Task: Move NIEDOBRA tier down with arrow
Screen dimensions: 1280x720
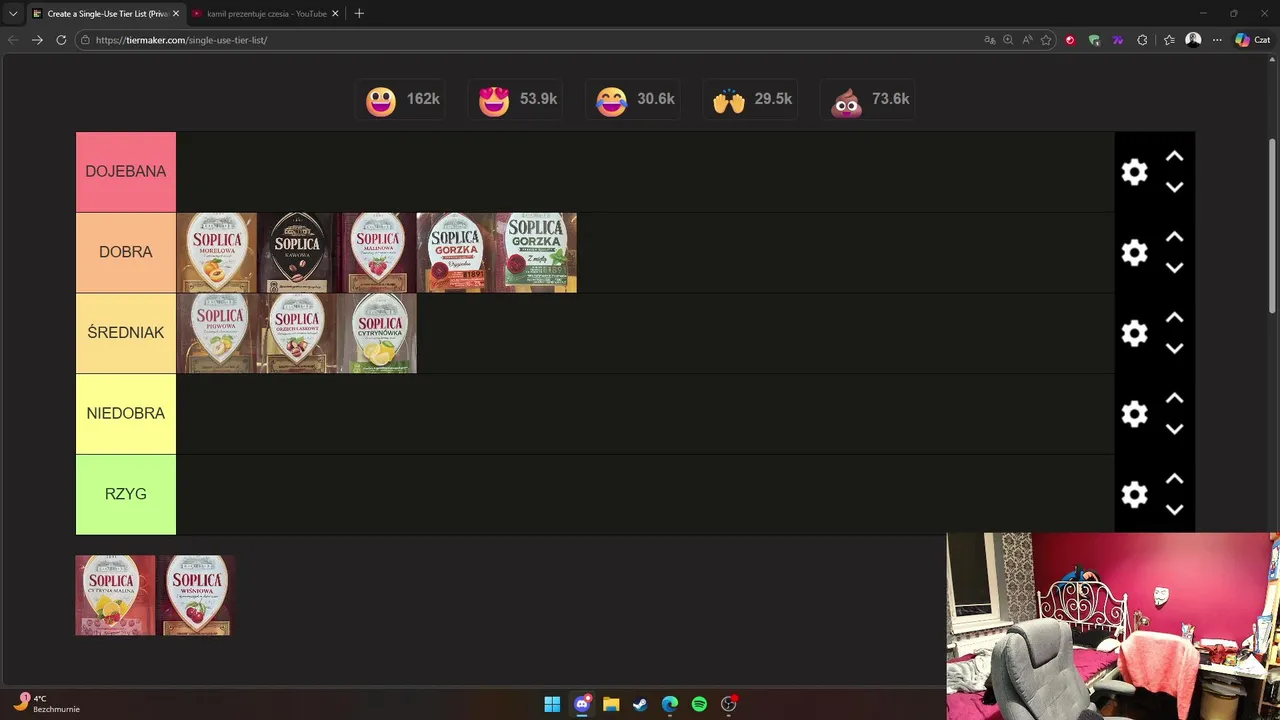Action: point(1175,429)
